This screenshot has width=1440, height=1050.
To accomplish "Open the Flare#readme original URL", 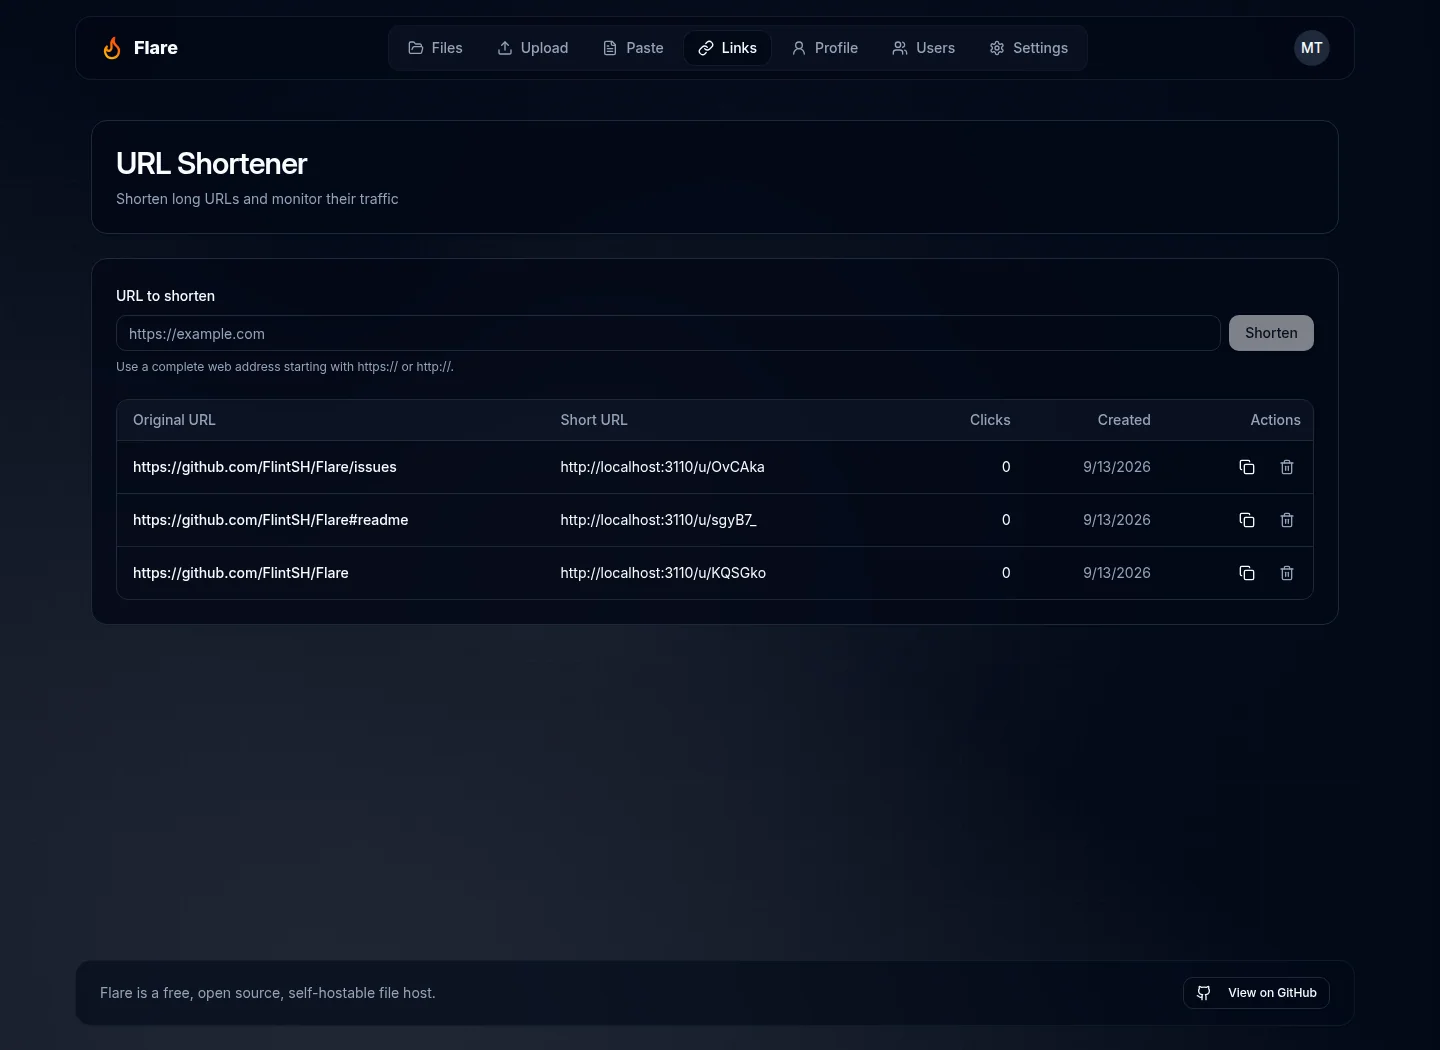I will click(x=271, y=520).
